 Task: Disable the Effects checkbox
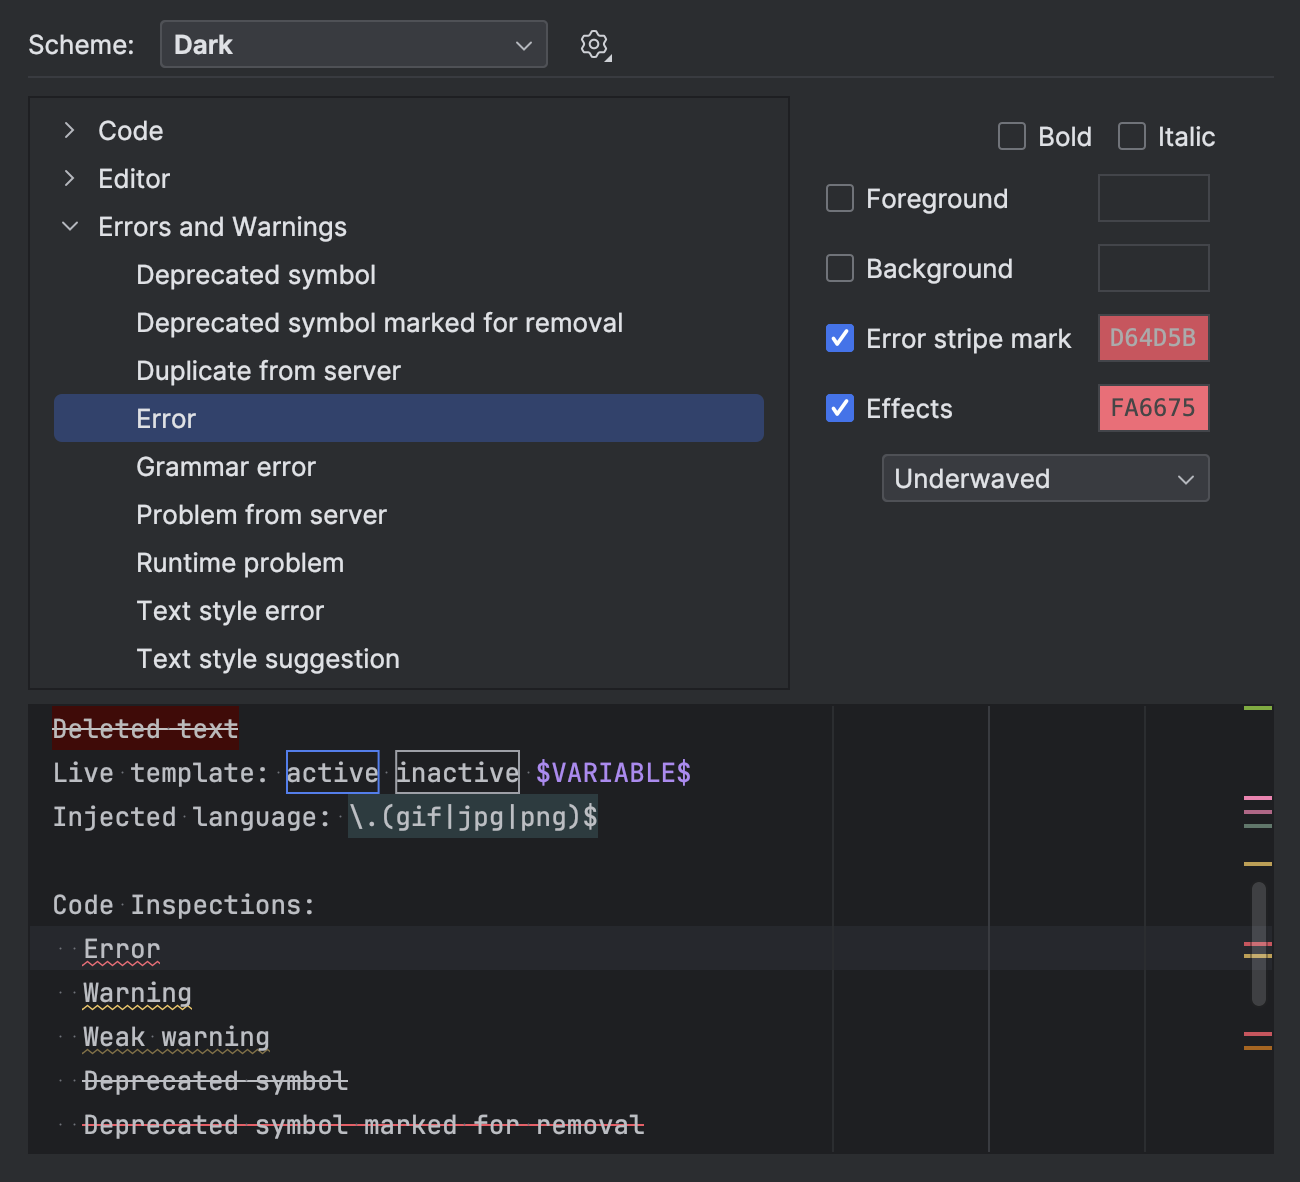point(840,409)
